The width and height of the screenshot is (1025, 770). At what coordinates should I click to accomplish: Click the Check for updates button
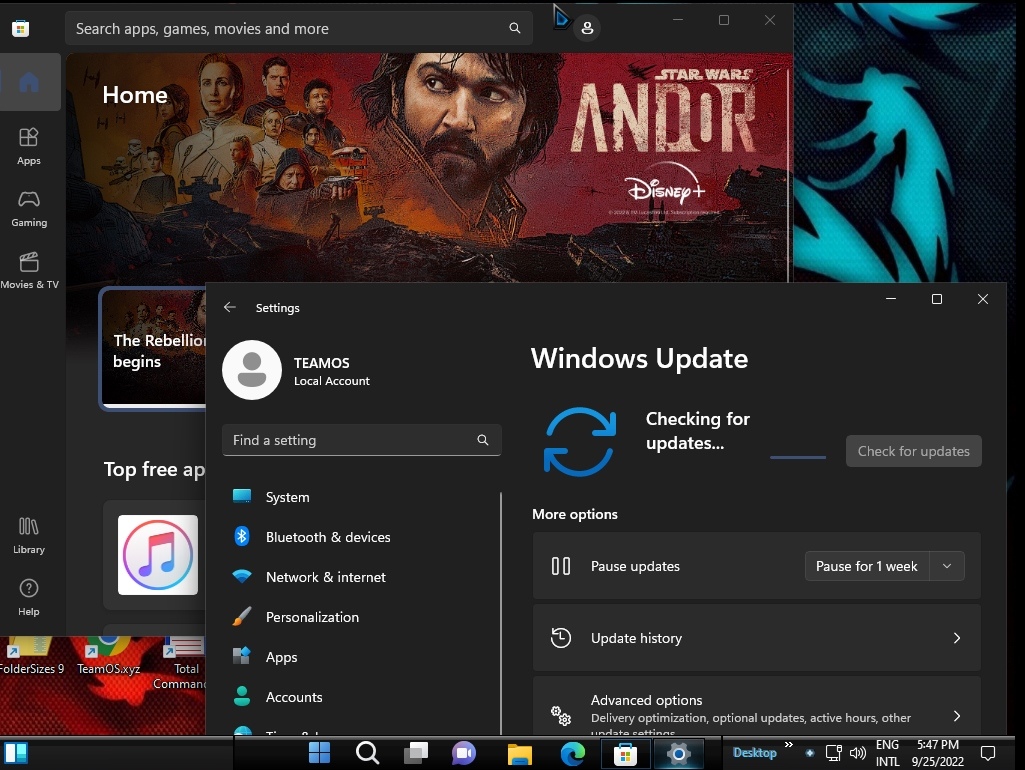(913, 451)
